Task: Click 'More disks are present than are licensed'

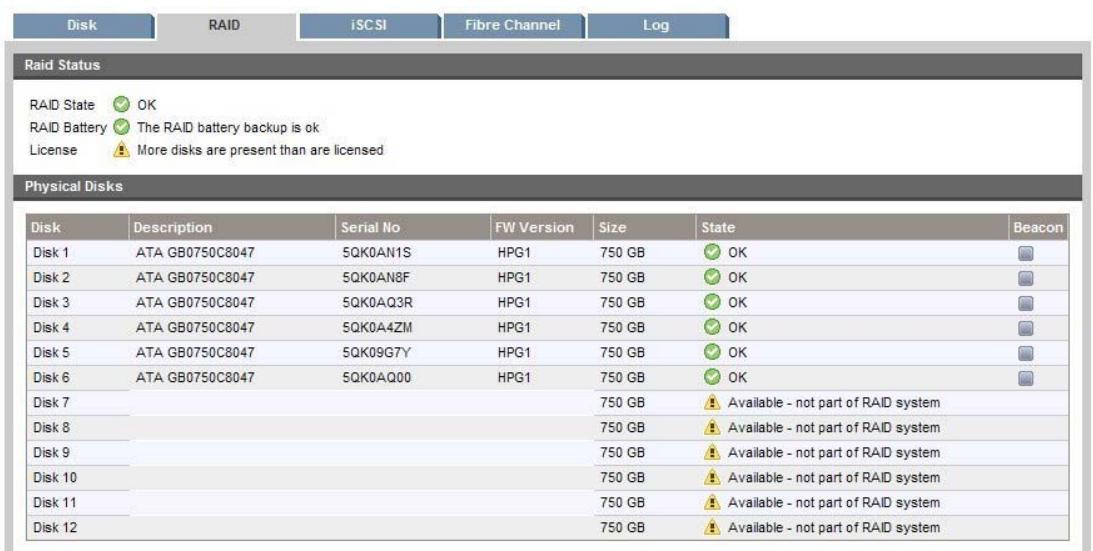Action: coord(260,150)
